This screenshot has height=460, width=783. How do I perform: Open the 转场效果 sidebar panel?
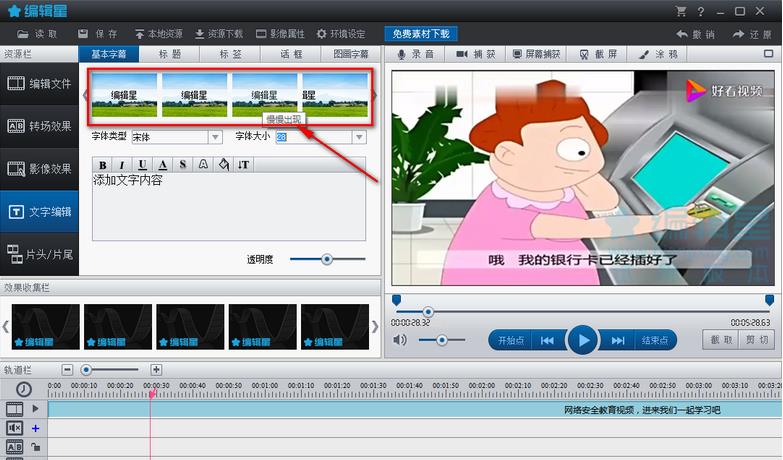[x=40, y=126]
